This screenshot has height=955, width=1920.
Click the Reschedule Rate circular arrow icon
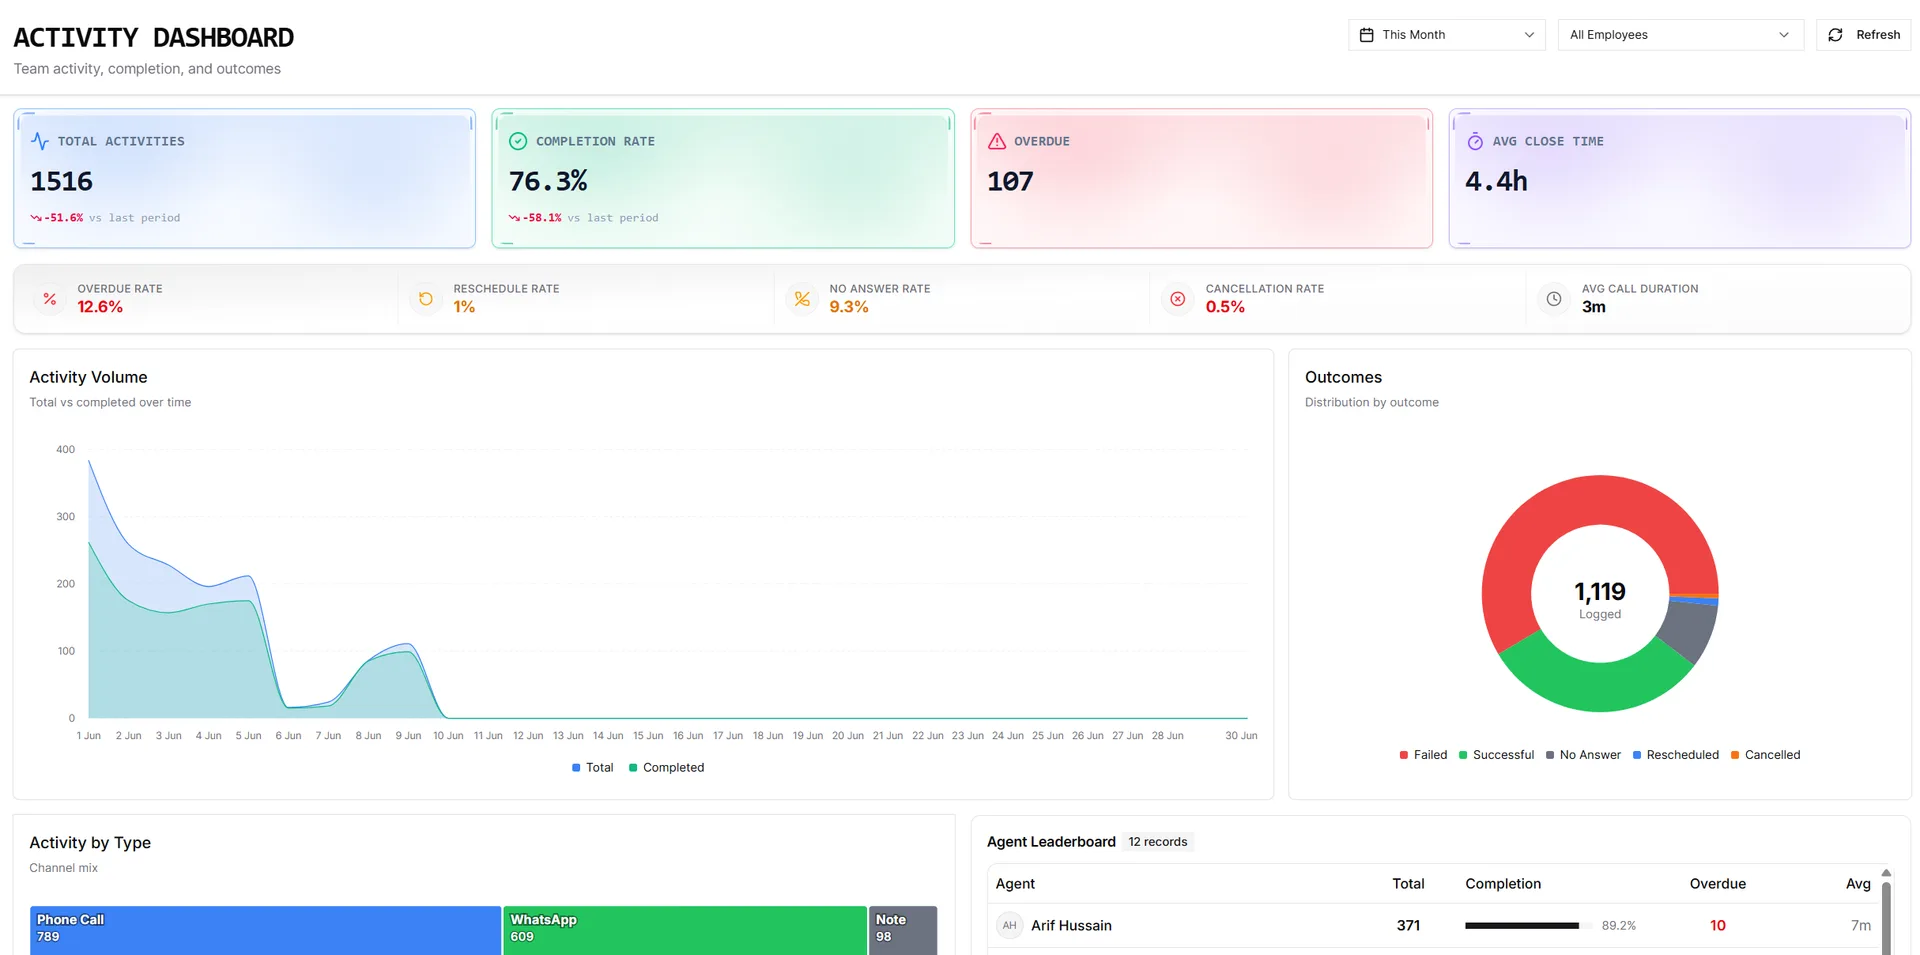pyautogui.click(x=426, y=298)
